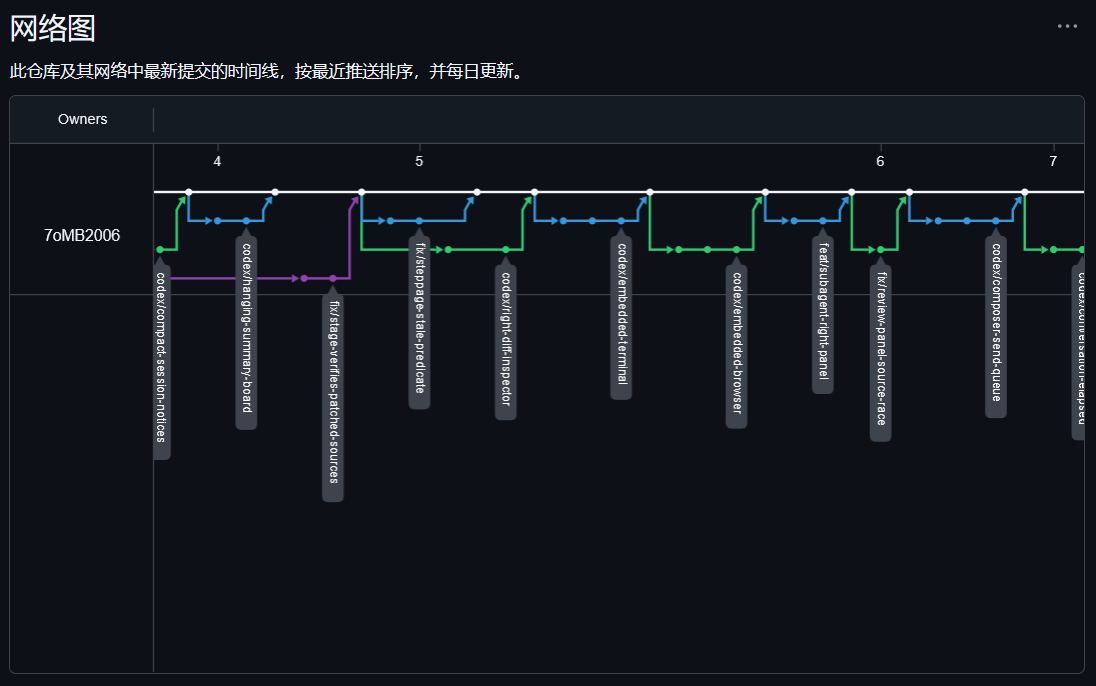Select the green commit dot above compact-session-notices

[x=160, y=250]
